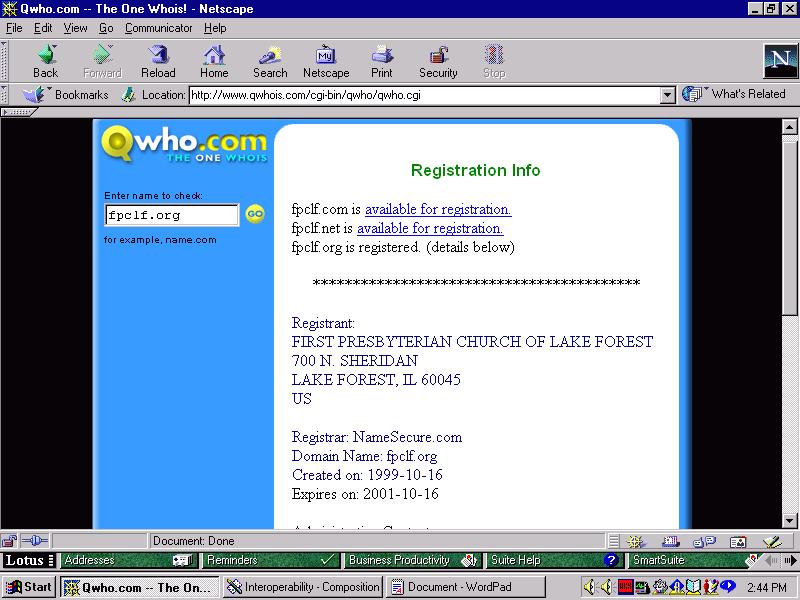800x600 pixels.
Task: Open the Windows Start menu
Action: pos(29,587)
